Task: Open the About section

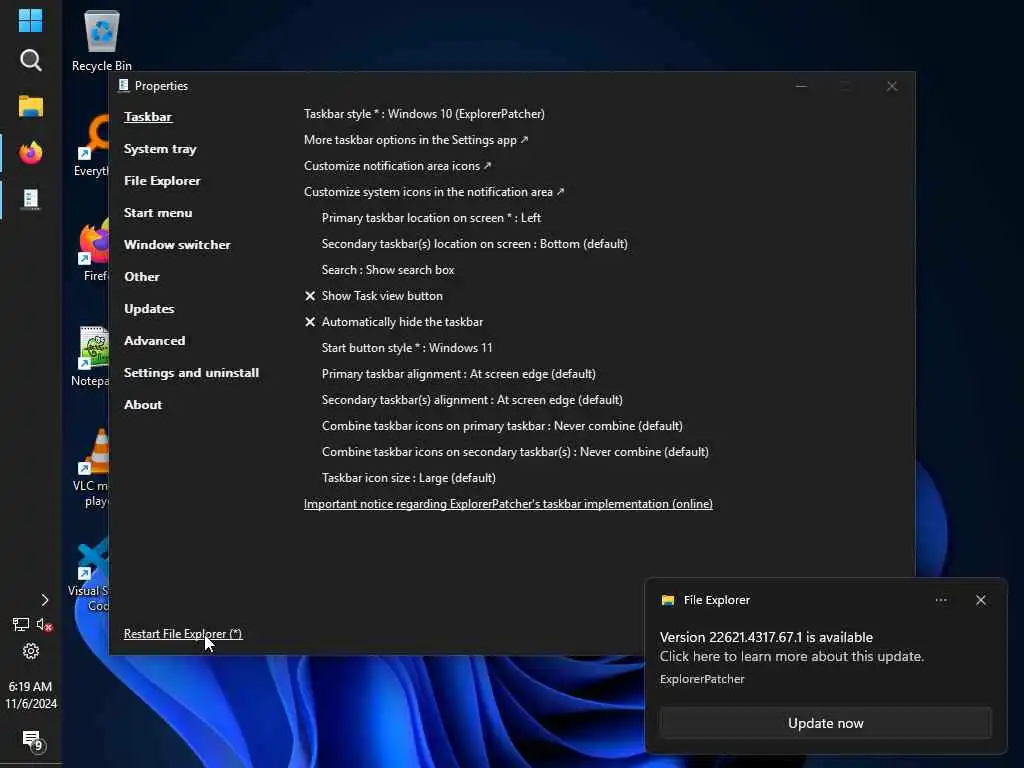Action: (x=143, y=405)
